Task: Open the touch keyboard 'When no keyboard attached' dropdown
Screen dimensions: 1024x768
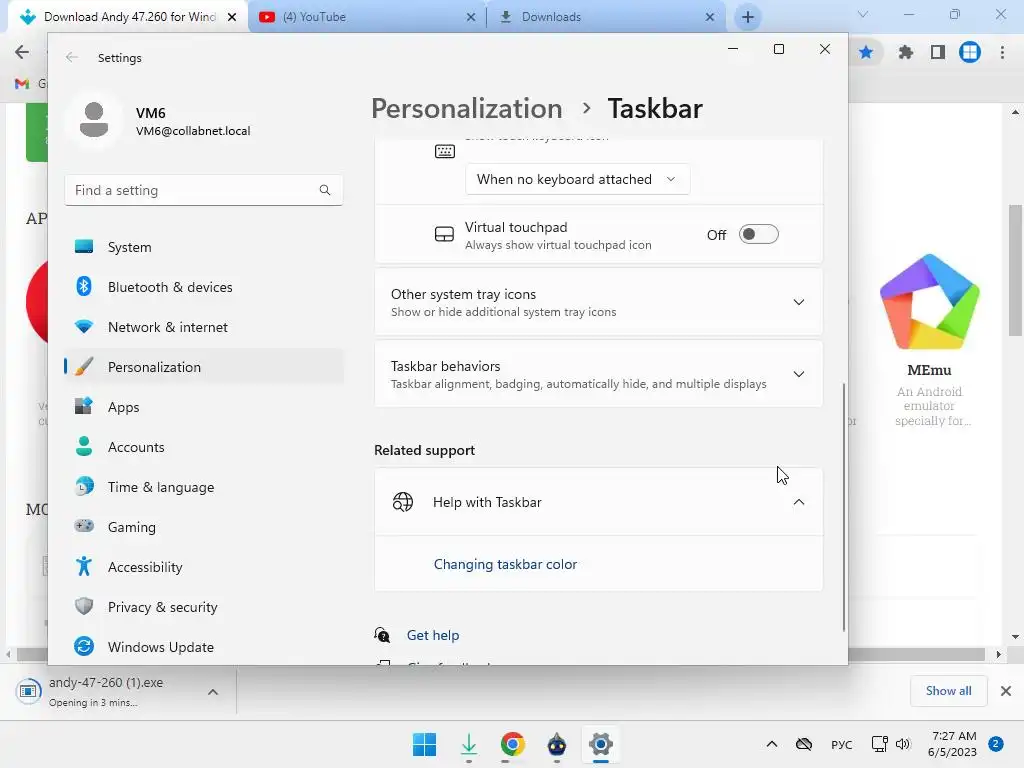Action: 577,179
